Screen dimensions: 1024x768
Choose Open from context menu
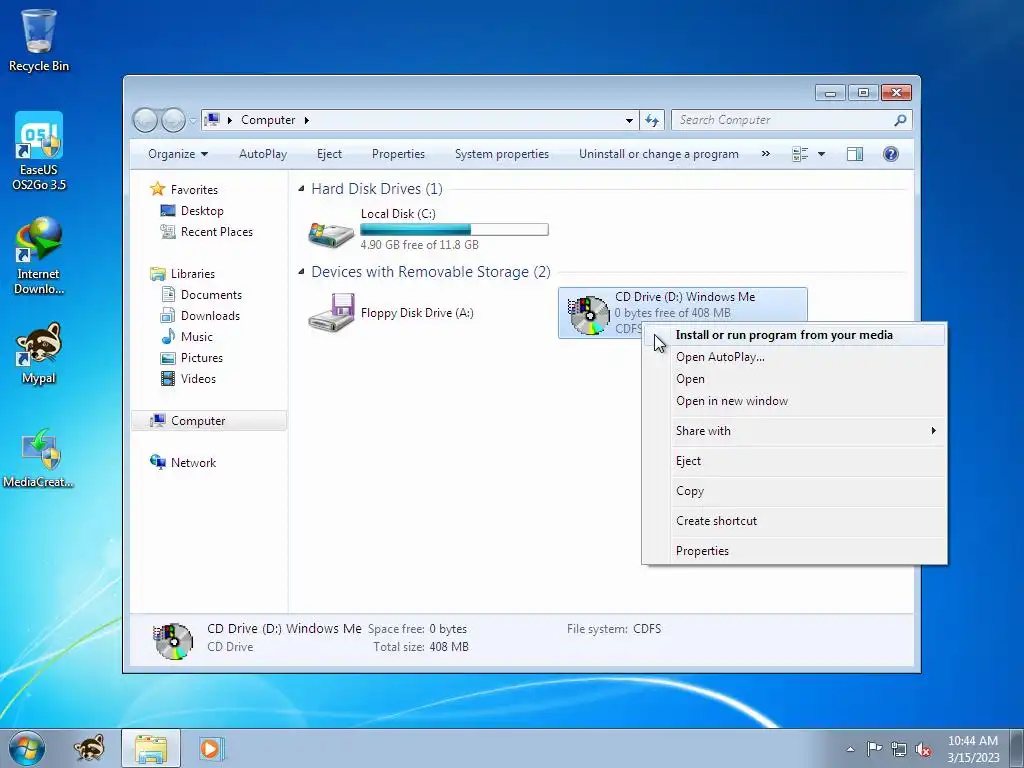(794, 379)
